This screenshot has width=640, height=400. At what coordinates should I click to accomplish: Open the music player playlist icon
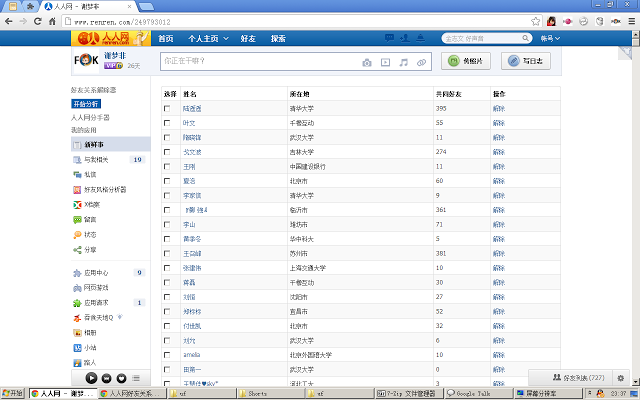(x=136, y=378)
